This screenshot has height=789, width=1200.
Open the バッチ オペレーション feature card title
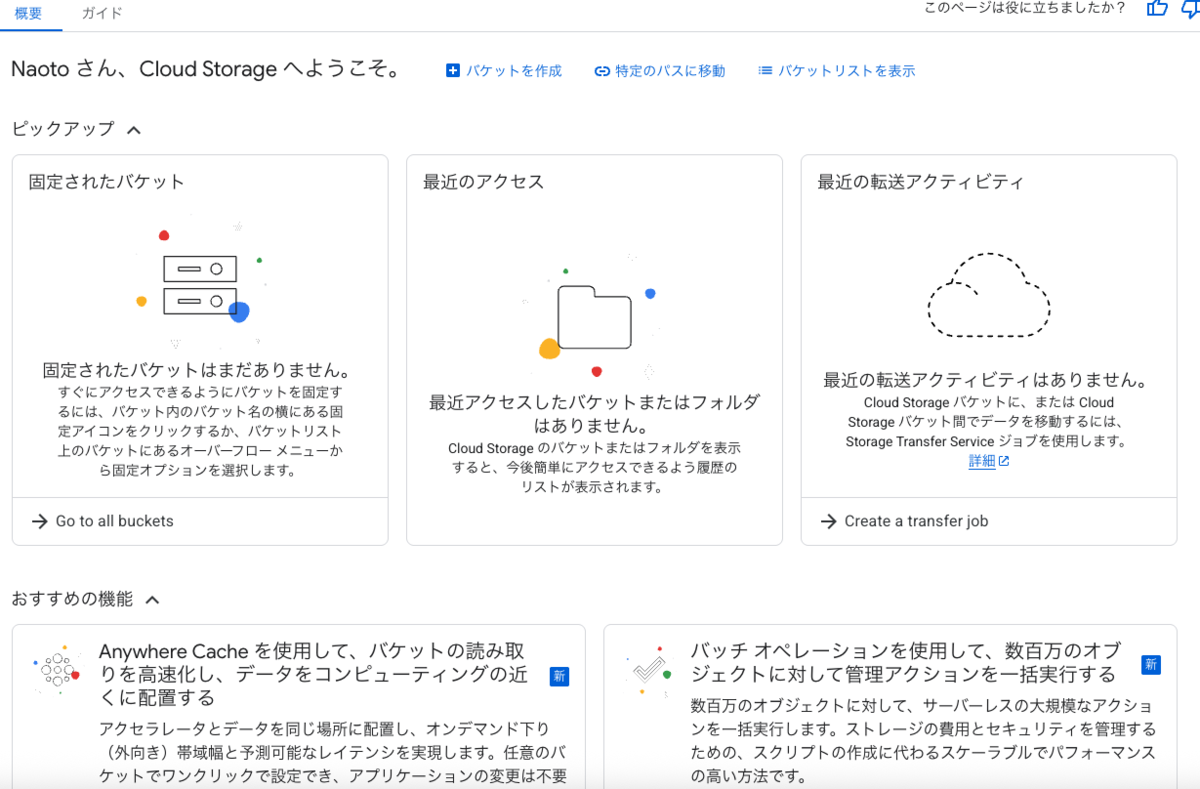click(x=906, y=662)
